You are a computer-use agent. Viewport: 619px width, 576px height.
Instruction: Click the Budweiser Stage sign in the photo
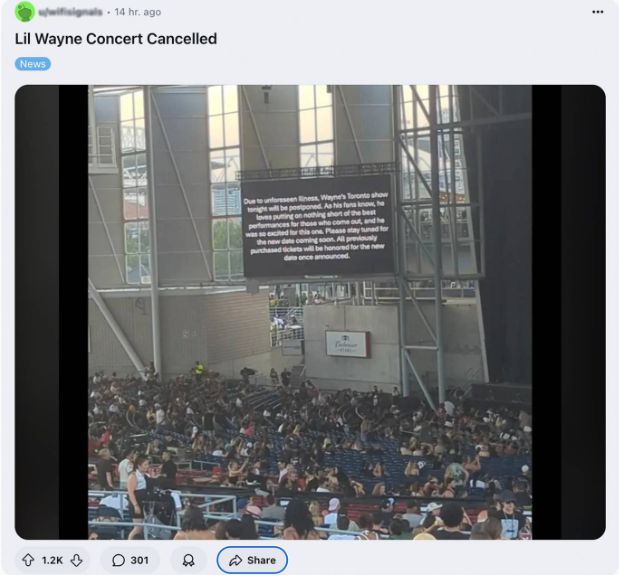pyautogui.click(x=347, y=344)
